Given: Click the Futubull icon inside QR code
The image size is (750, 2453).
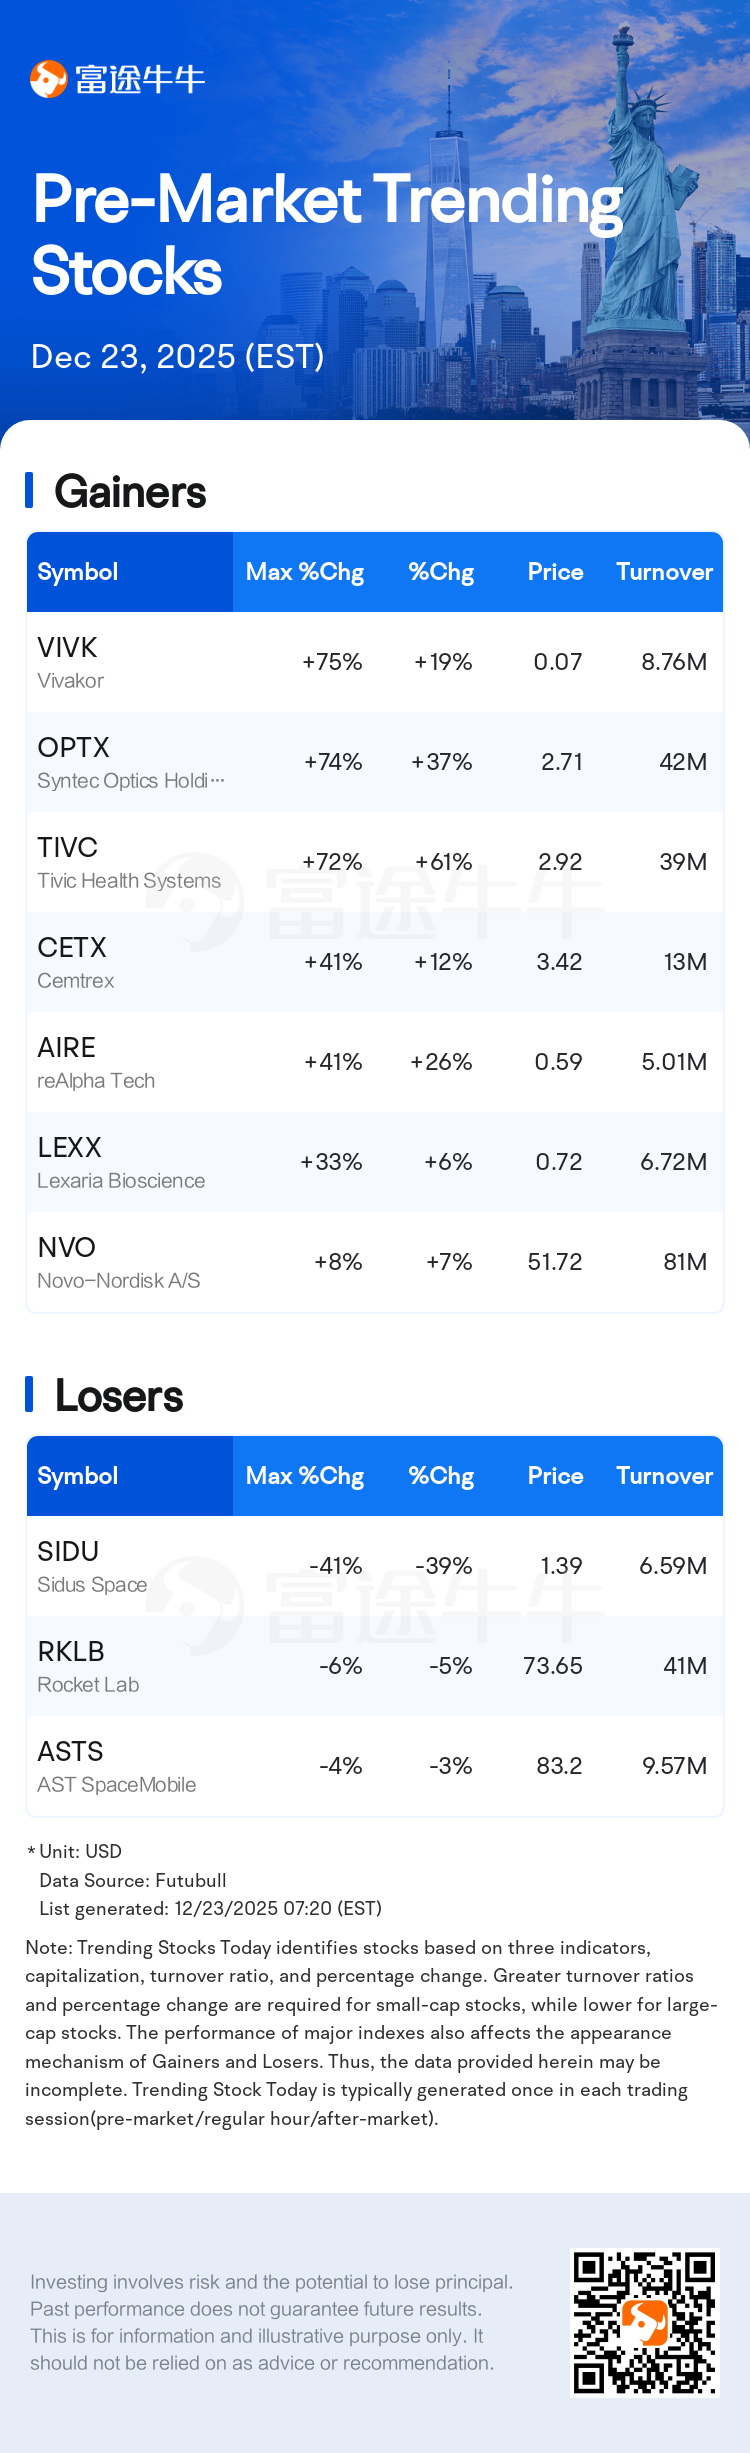Looking at the screenshot, I should [645, 2322].
